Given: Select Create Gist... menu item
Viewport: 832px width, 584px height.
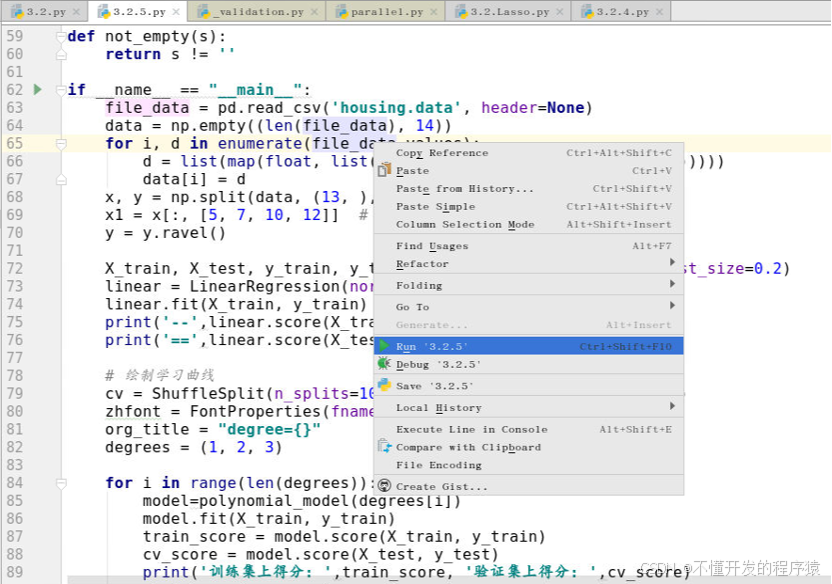Looking at the screenshot, I should point(528,486).
